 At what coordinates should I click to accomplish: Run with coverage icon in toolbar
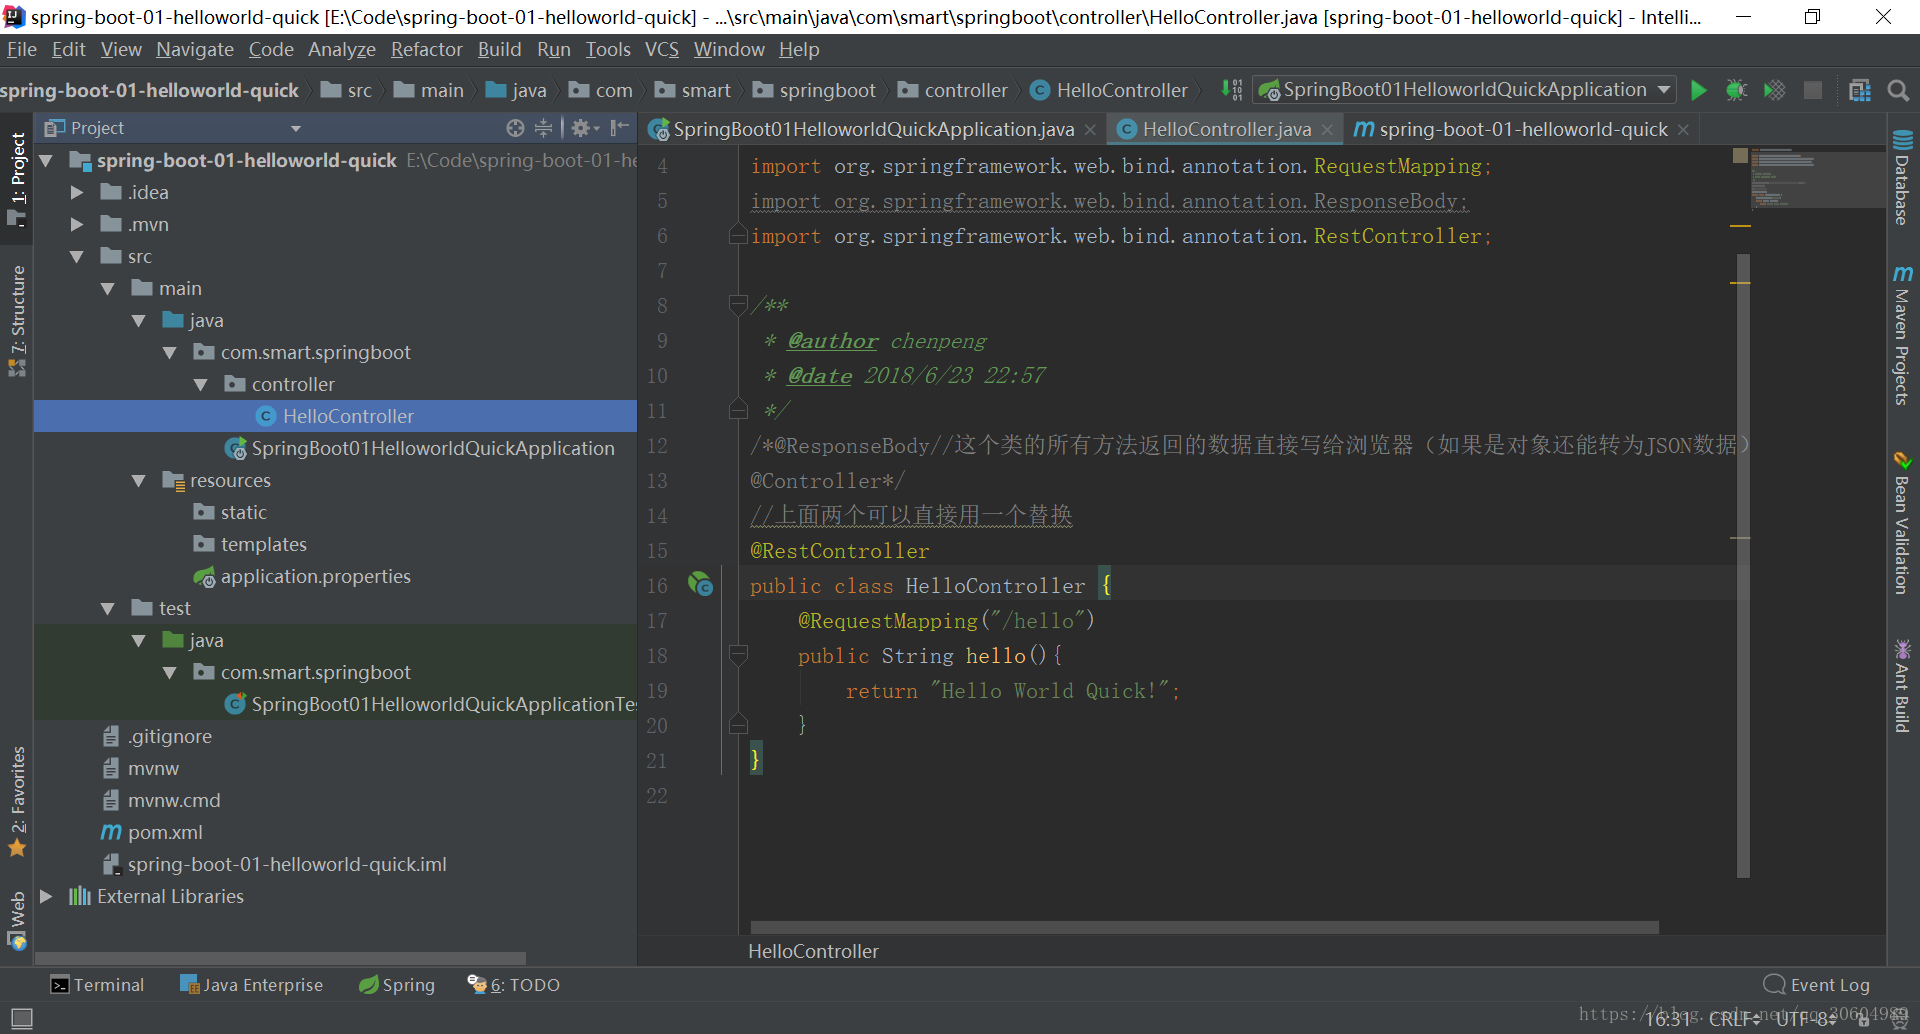[x=1774, y=90]
